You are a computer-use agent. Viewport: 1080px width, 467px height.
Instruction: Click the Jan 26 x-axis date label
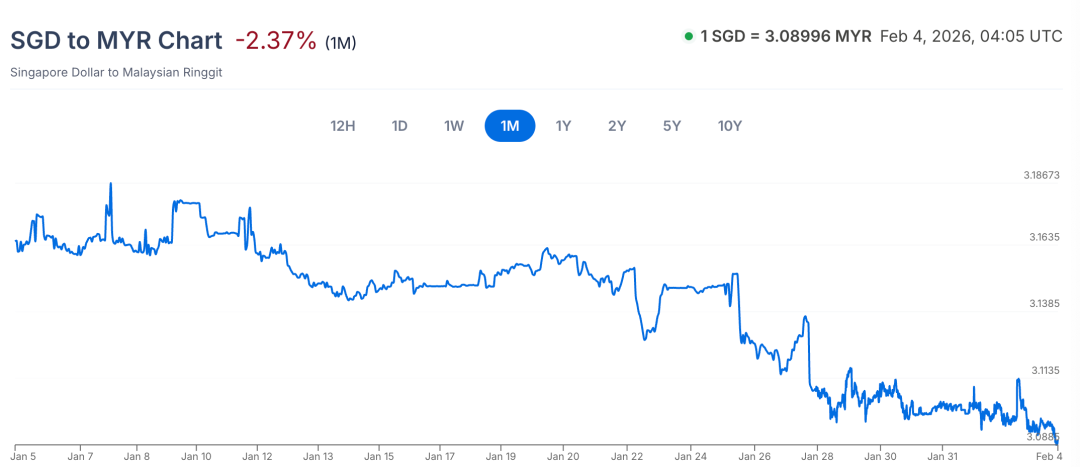[753, 456]
